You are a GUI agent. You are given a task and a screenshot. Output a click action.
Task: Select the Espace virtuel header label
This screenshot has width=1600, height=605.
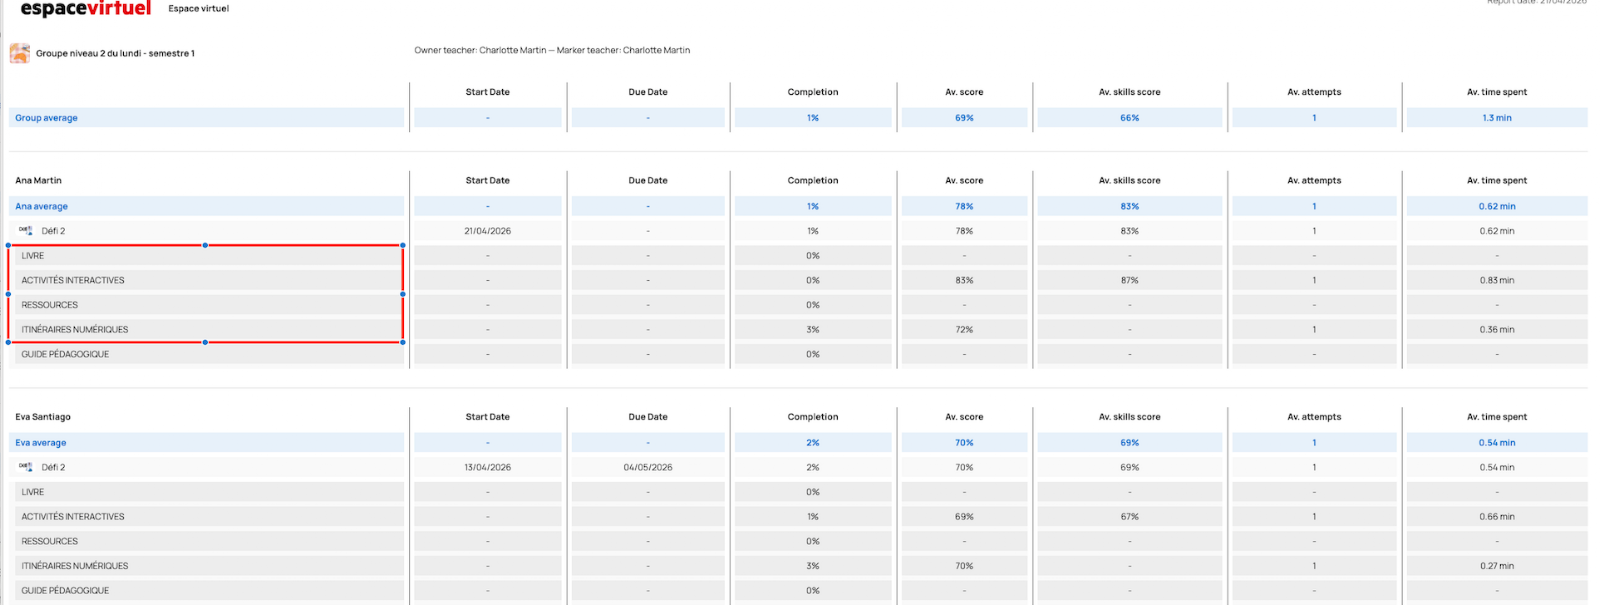click(x=198, y=9)
